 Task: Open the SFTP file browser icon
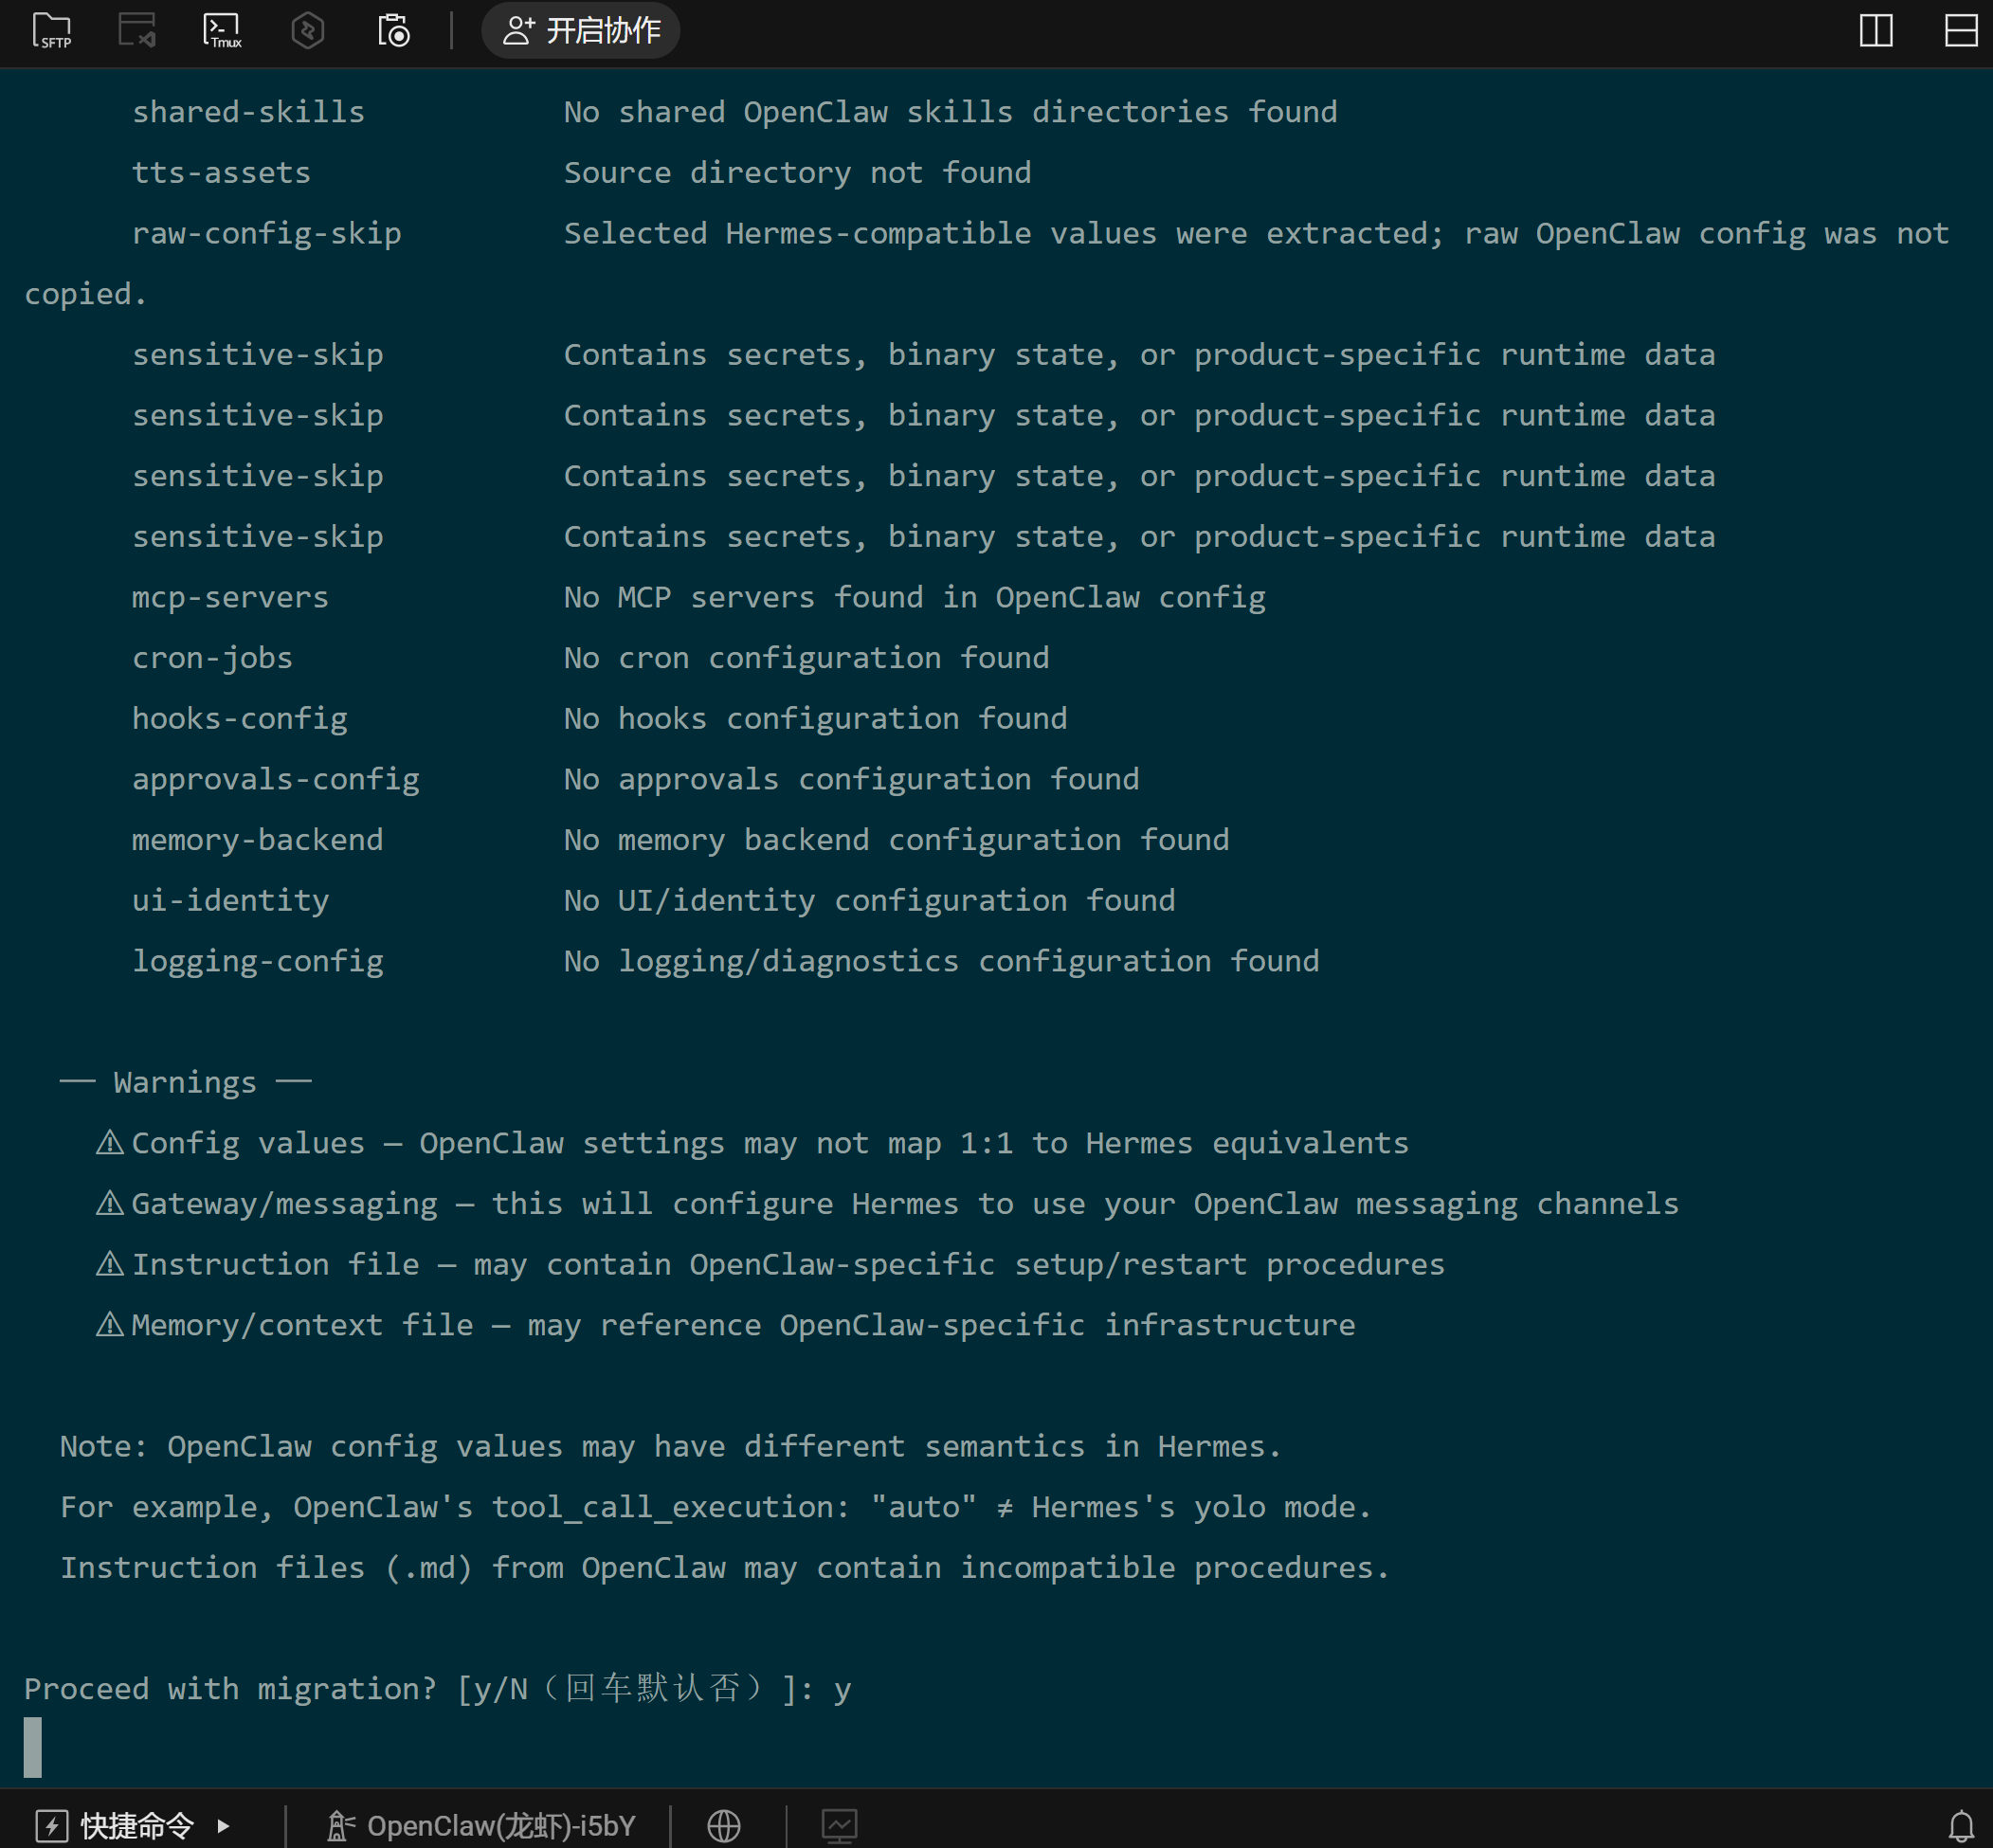click(52, 30)
